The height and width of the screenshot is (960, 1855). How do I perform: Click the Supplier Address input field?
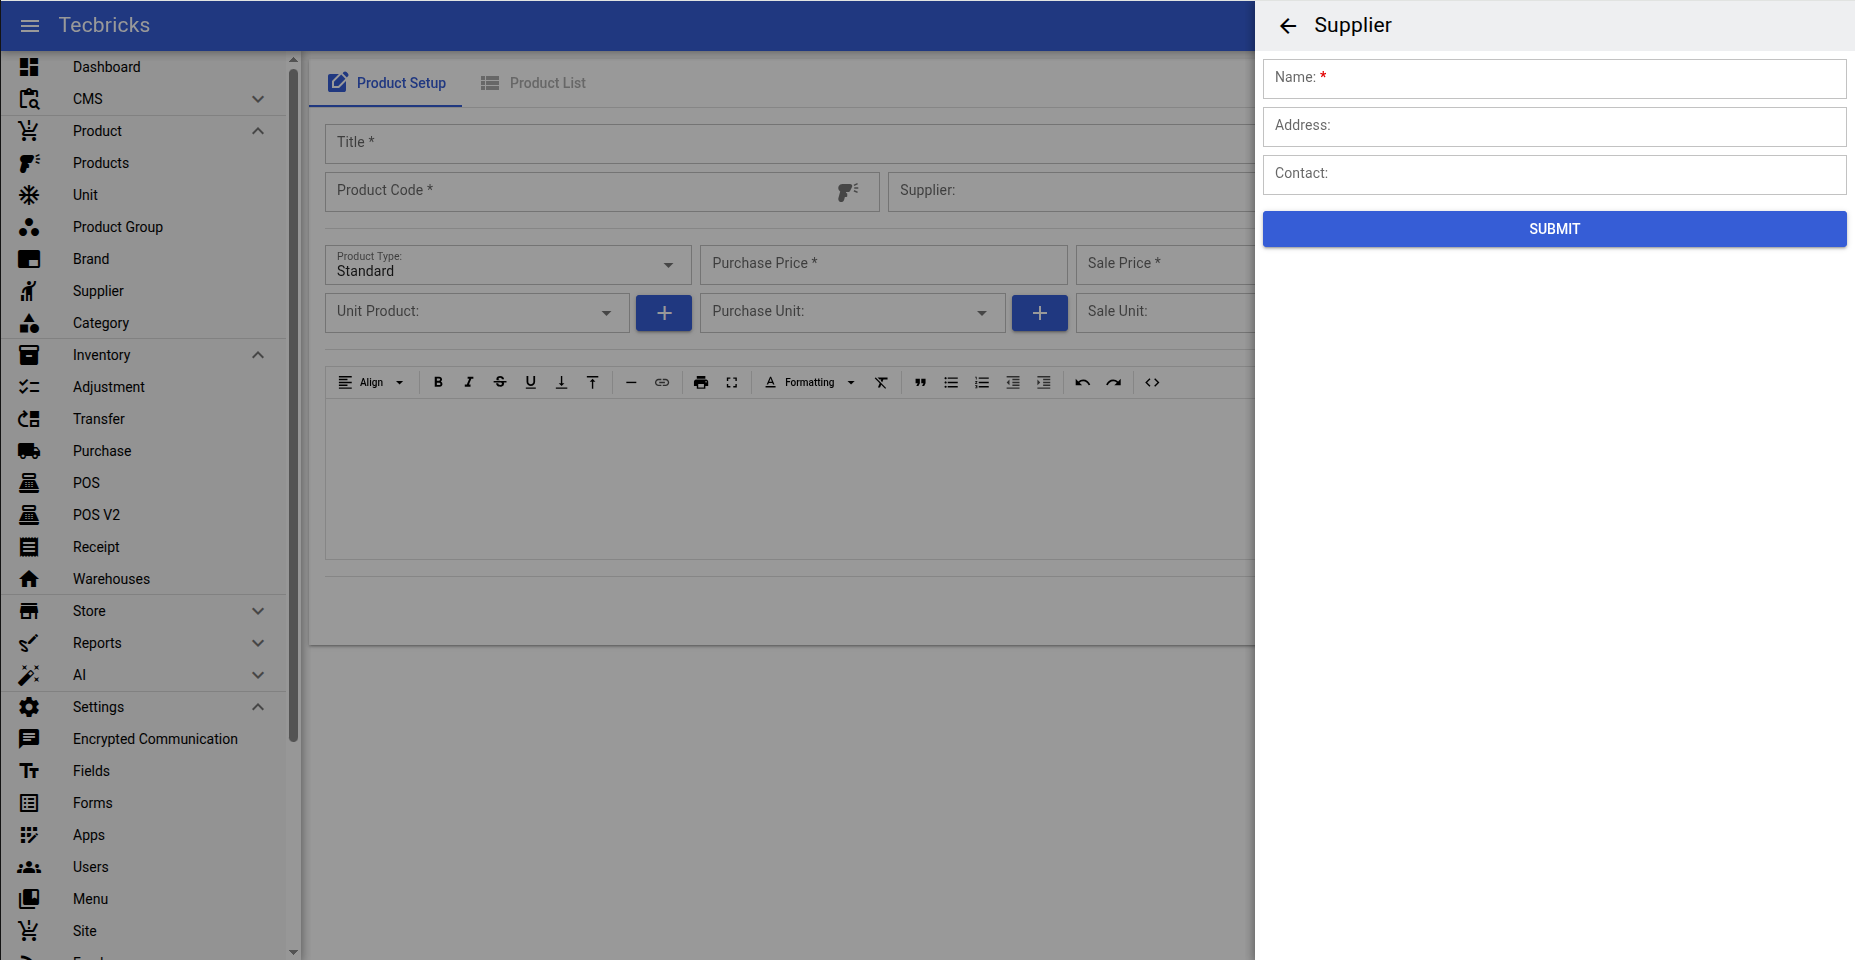(x=1554, y=127)
